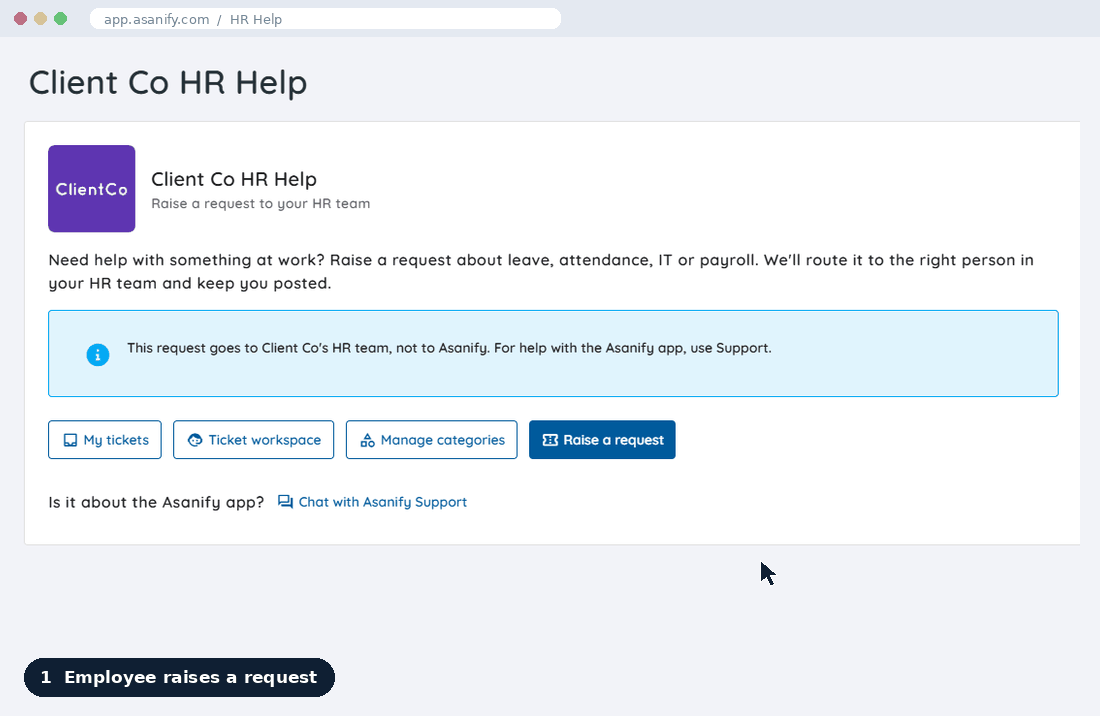Click 'Raise a request to your HR team' subtitle

click(260, 203)
